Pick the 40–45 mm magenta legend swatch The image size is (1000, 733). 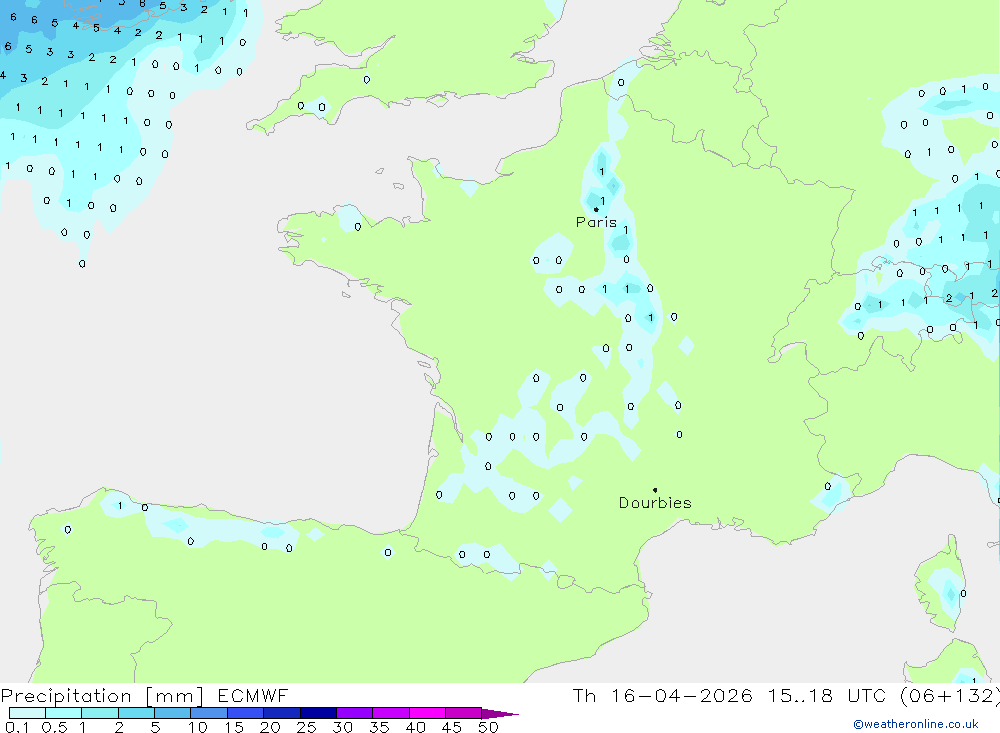tap(427, 713)
